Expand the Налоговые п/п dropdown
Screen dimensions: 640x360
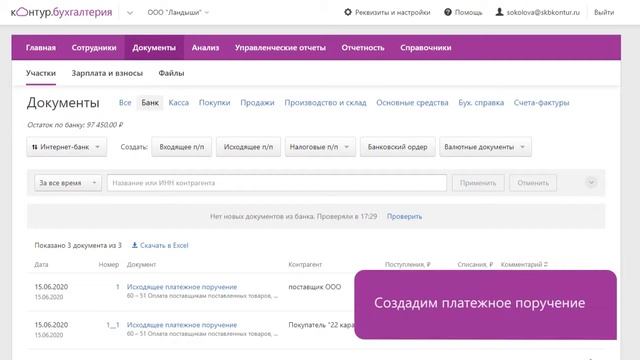point(320,147)
